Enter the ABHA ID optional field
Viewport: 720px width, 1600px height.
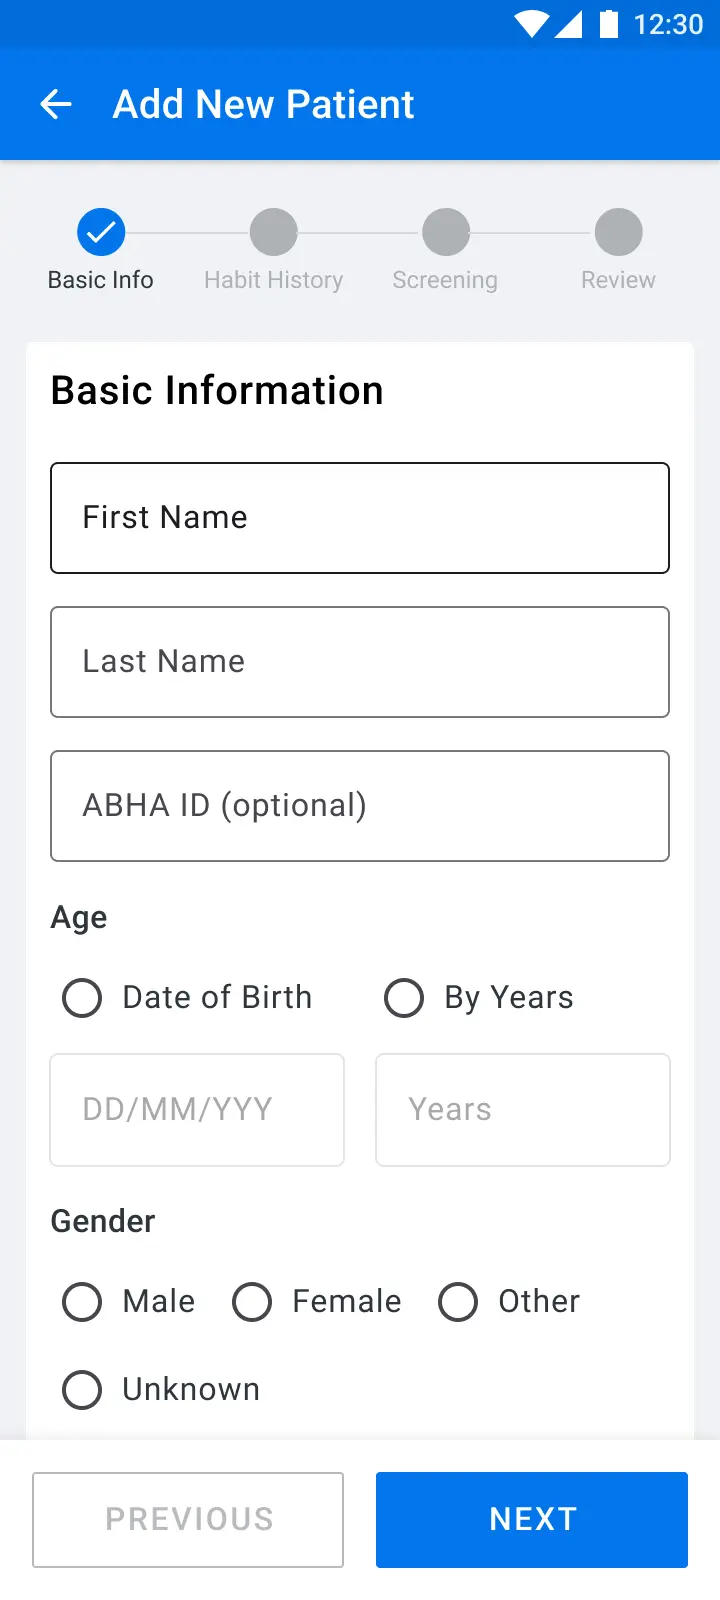pyautogui.click(x=360, y=806)
